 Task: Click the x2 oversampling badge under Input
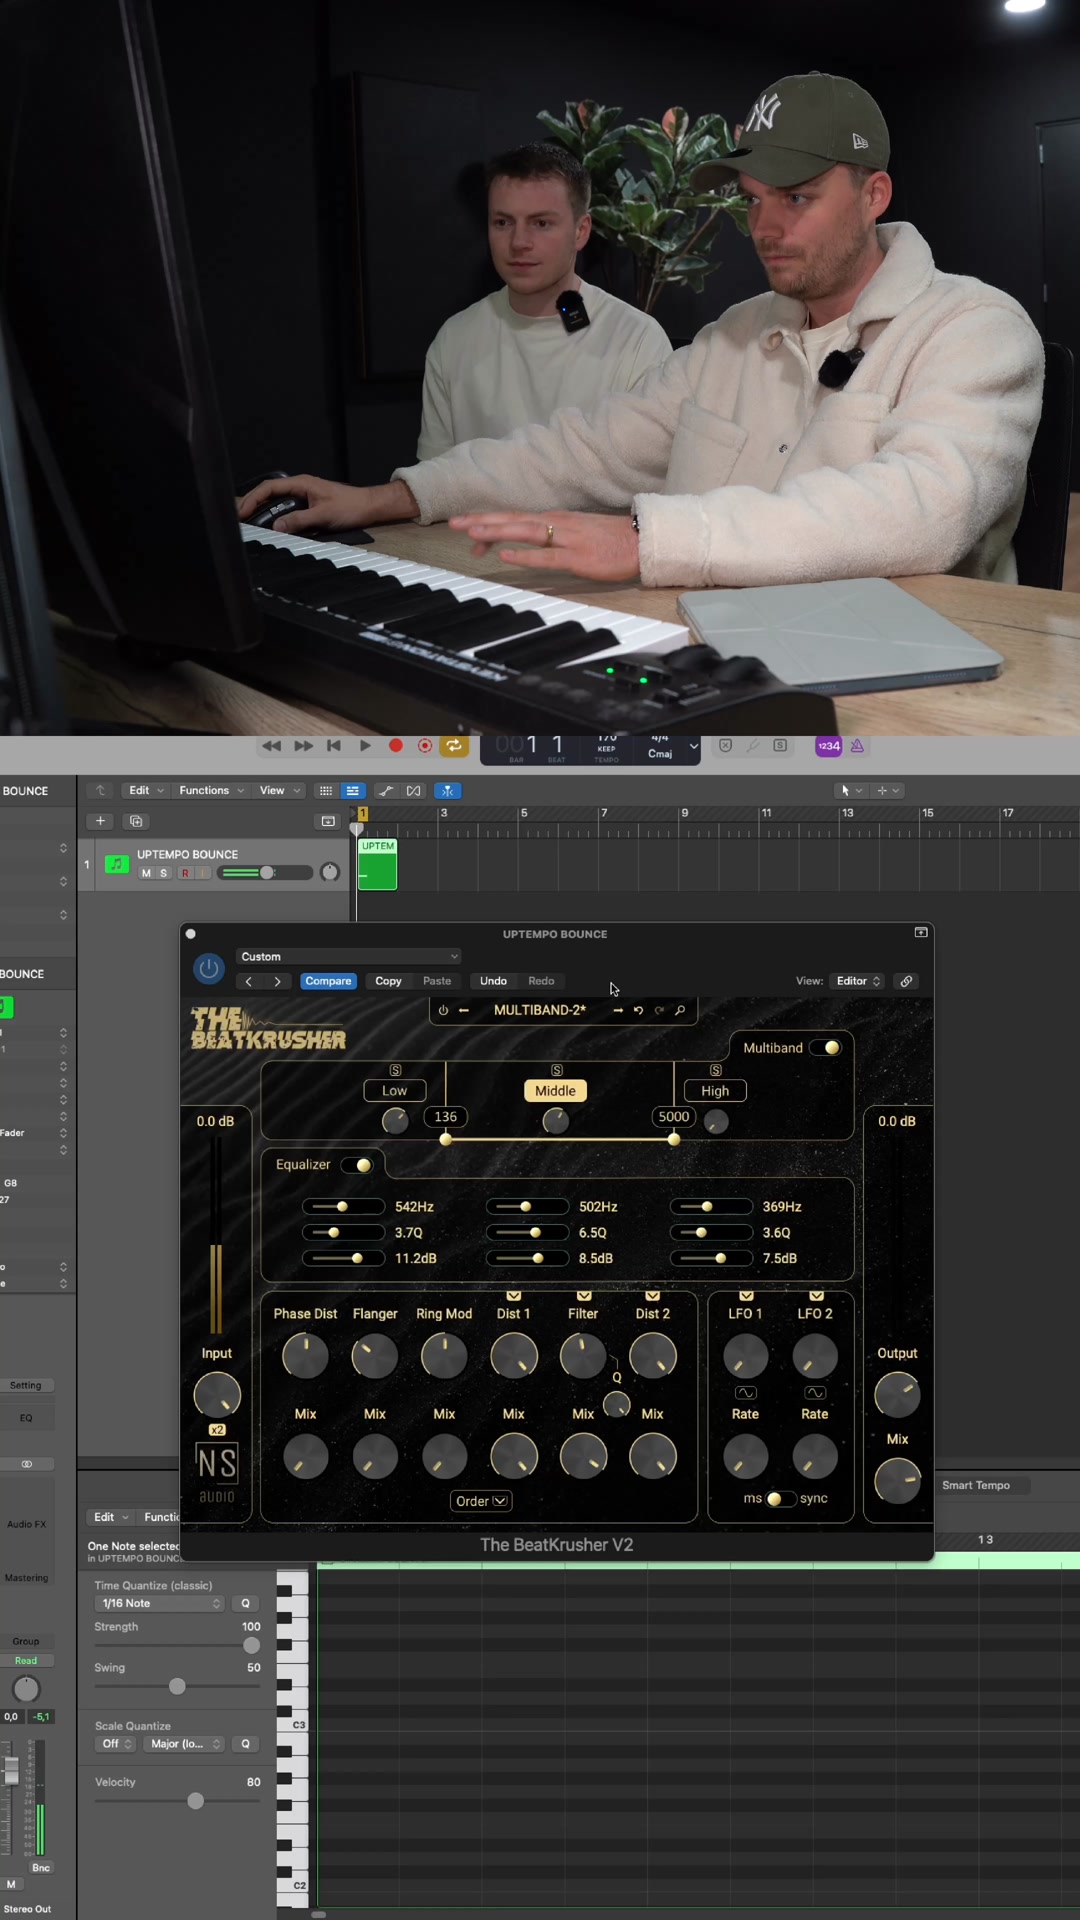pyautogui.click(x=217, y=1430)
